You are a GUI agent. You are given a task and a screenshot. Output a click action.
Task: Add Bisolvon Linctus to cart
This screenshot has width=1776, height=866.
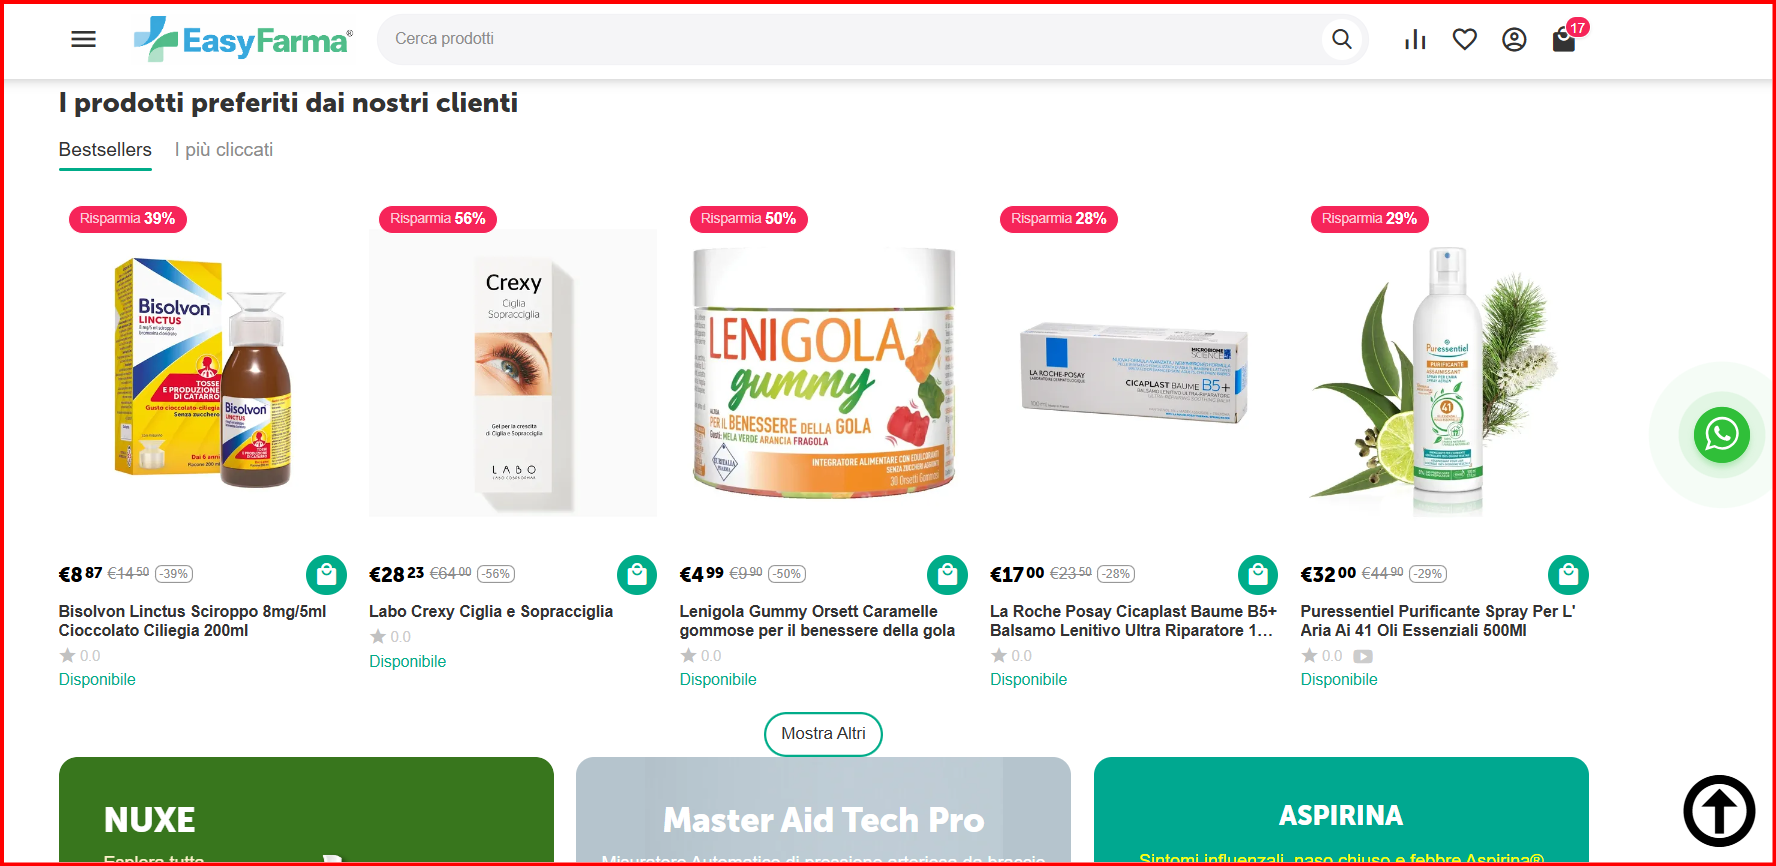(x=326, y=574)
